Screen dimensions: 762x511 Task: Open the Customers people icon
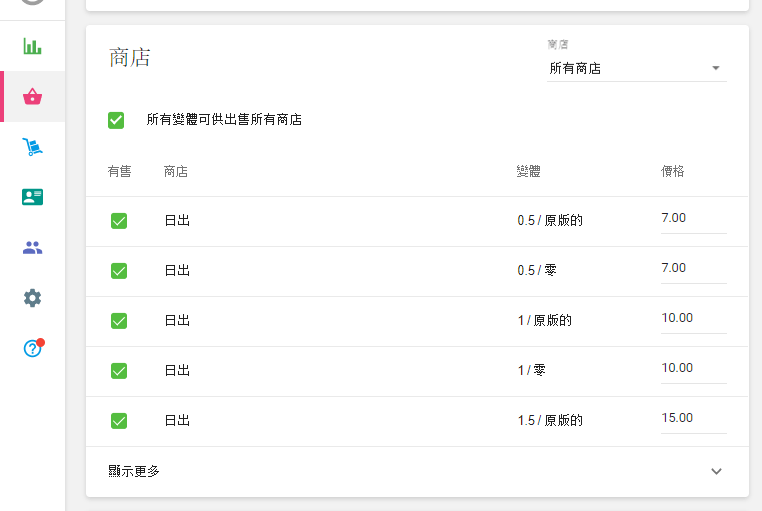pos(32,247)
